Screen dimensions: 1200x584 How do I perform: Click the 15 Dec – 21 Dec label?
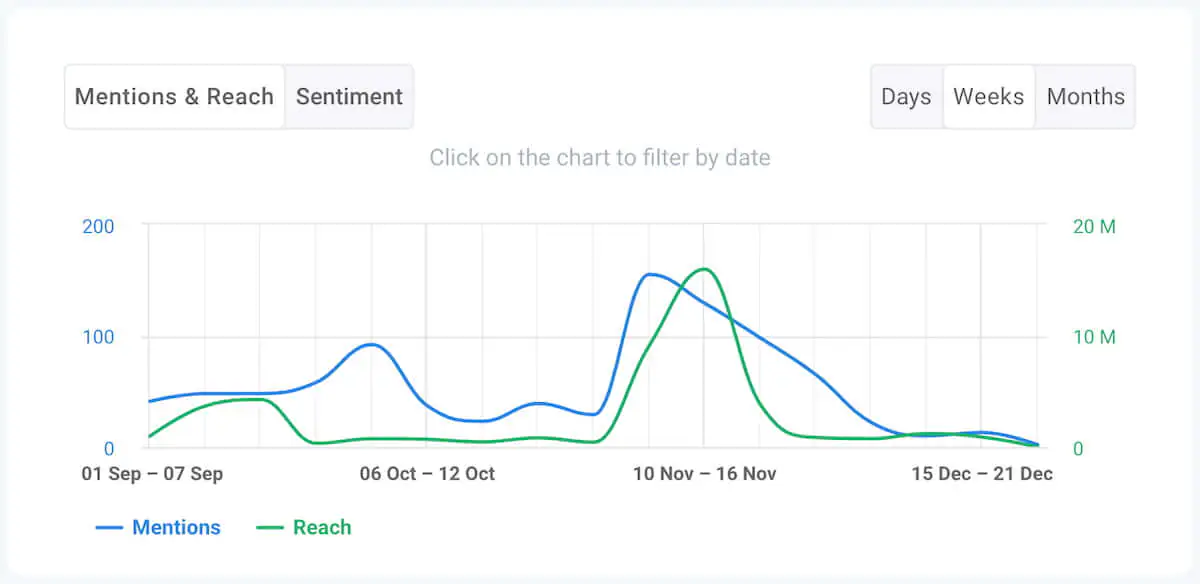pyautogui.click(x=982, y=473)
